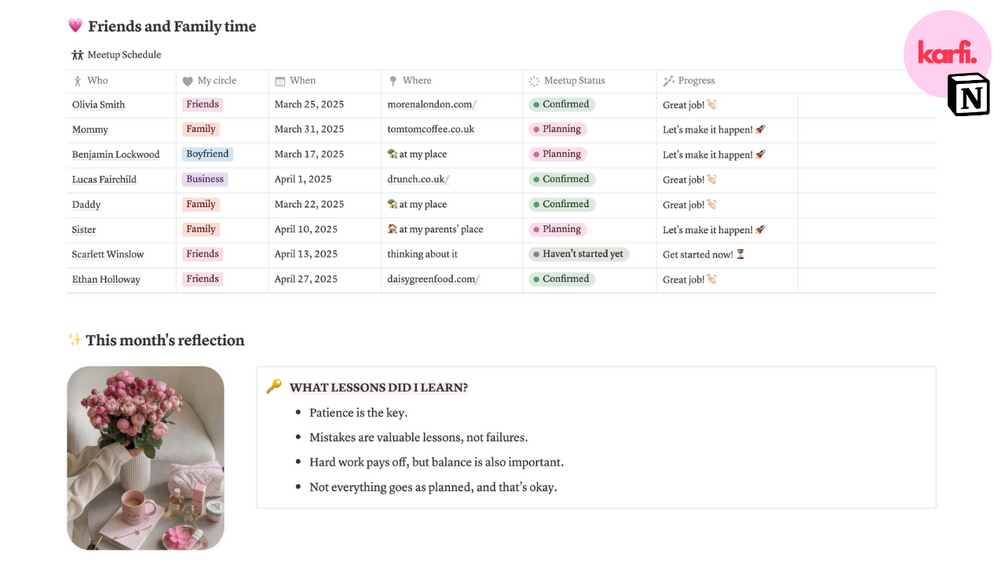Select the Boyfriend circle tag
The height and width of the screenshot is (565, 1005).
click(x=207, y=155)
